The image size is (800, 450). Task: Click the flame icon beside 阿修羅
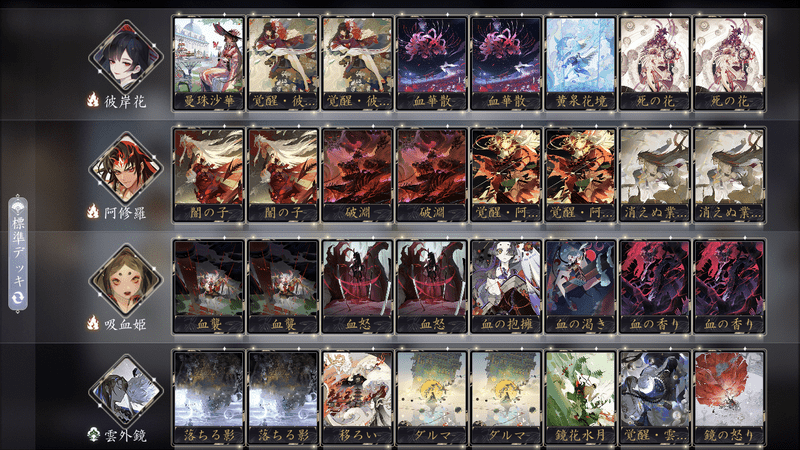(92, 211)
